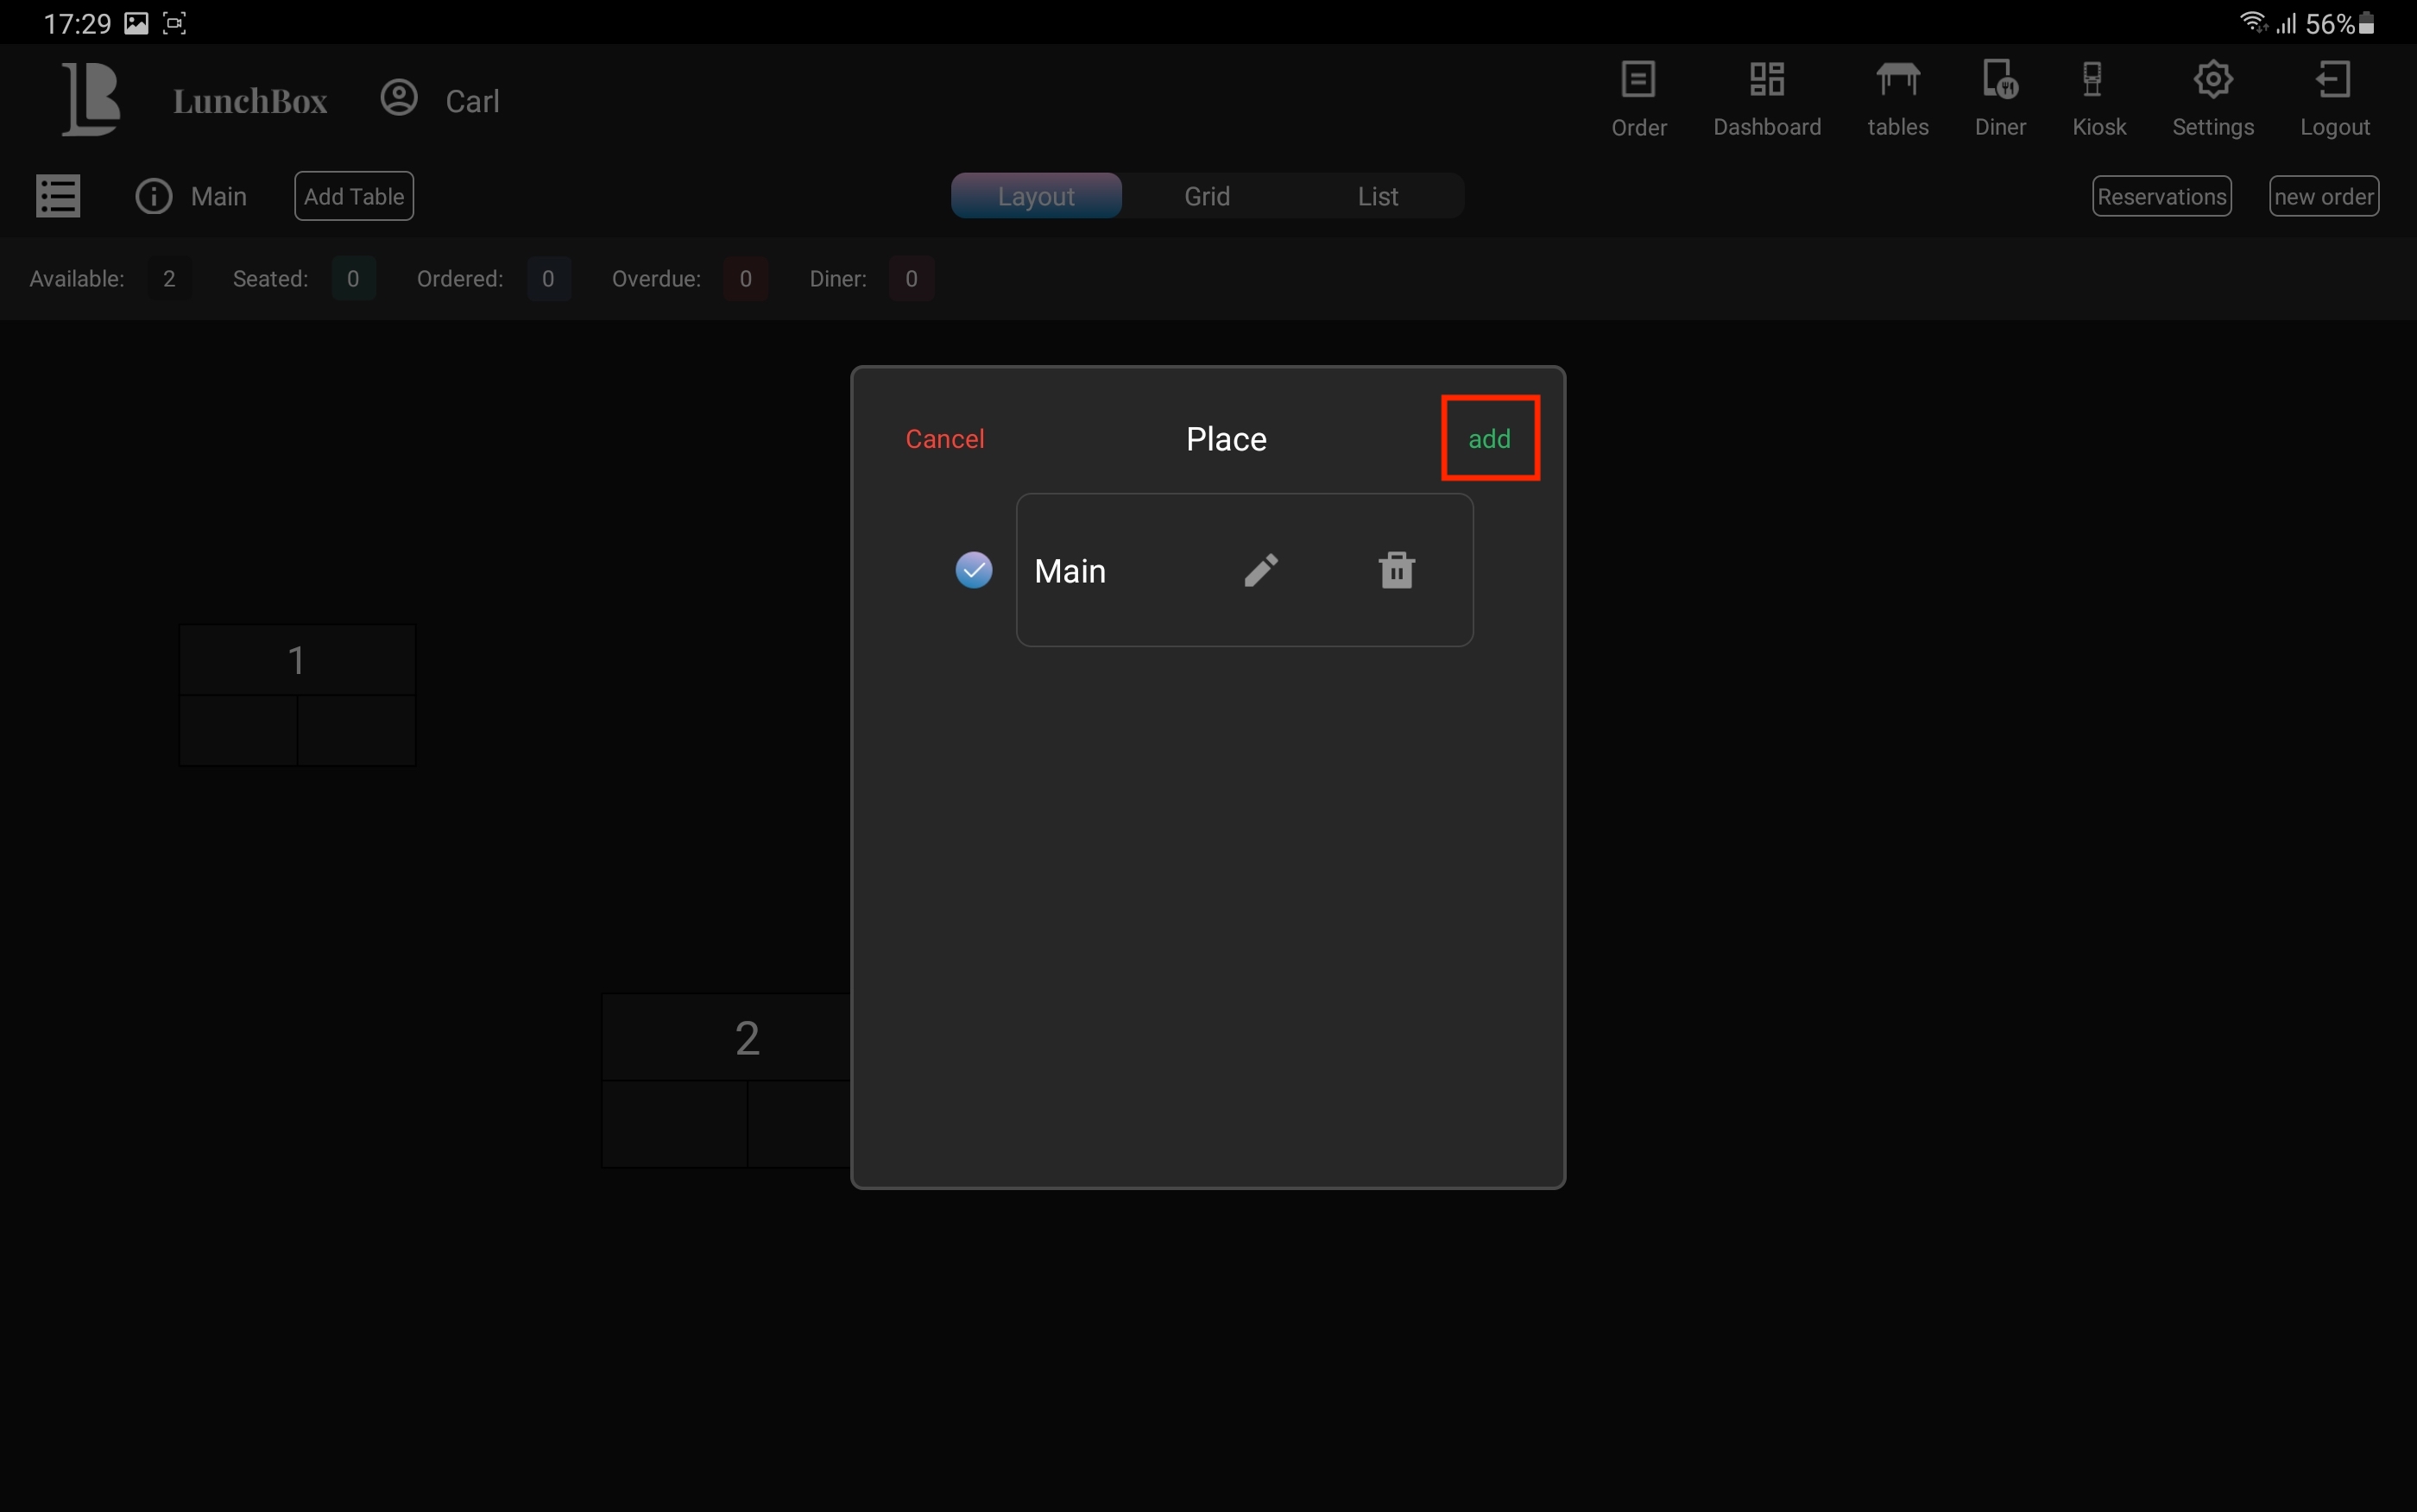Cancel the Place dialog
The height and width of the screenshot is (1512, 2417).
tap(944, 439)
